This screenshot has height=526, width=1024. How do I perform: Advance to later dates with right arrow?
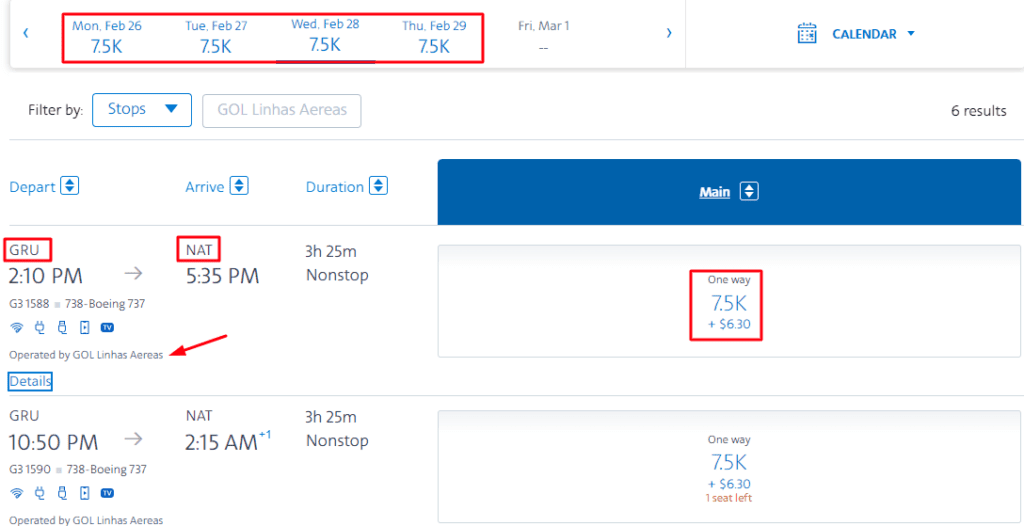(x=668, y=33)
